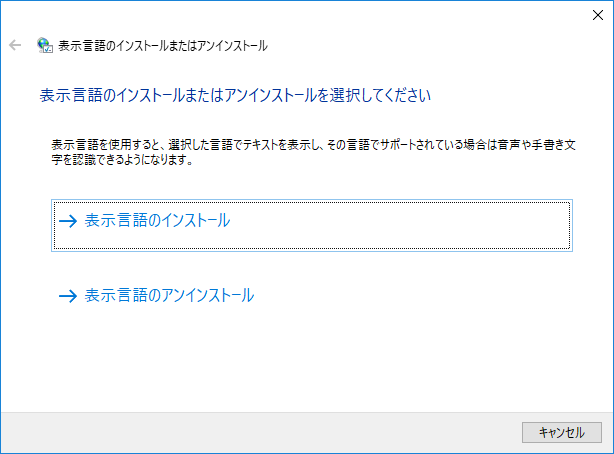Viewport: 614px width, 454px height.
Task: Click the window title text next to the globe
Action: 163,45
